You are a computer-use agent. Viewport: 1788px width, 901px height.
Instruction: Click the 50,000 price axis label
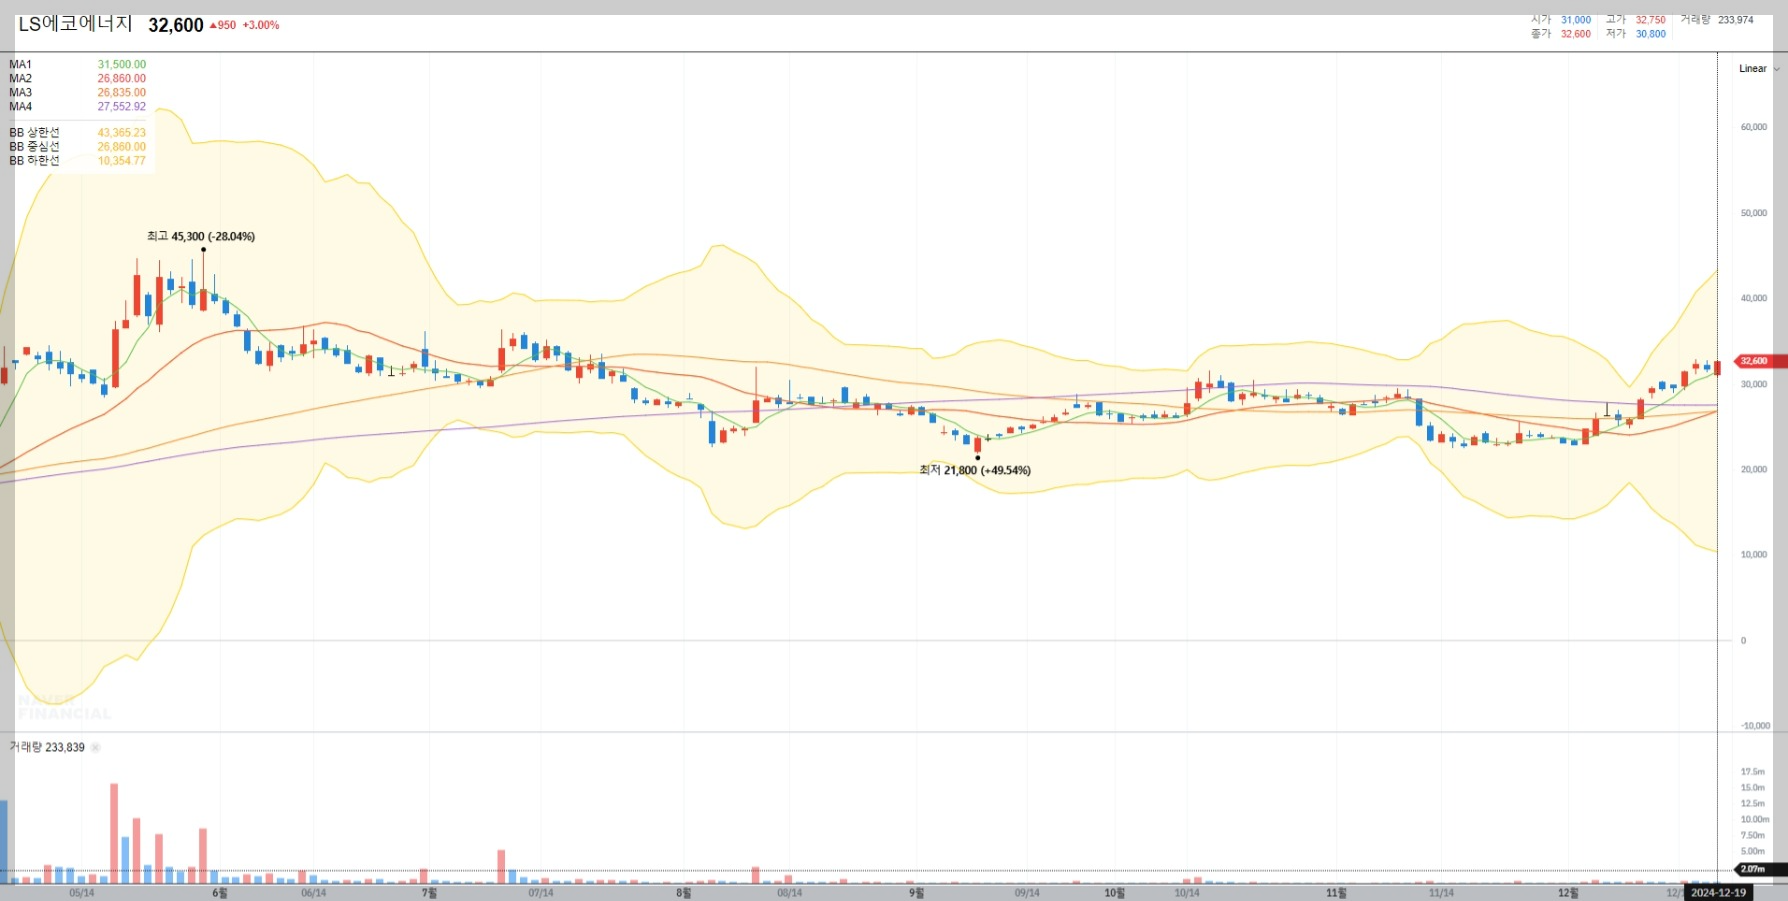click(x=1754, y=213)
